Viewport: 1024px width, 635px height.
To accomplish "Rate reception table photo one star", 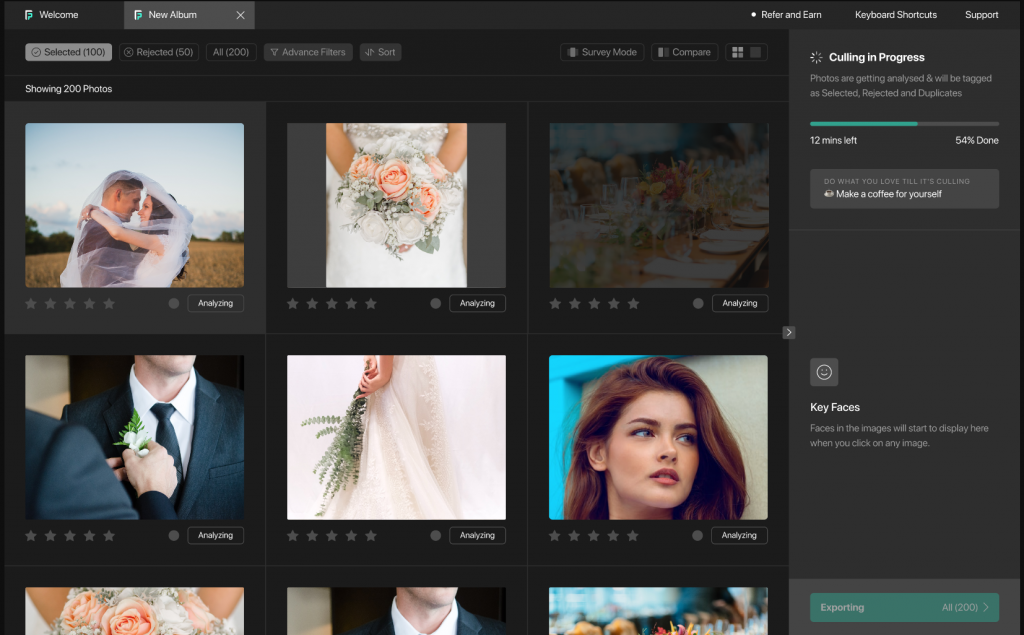I will click(555, 303).
